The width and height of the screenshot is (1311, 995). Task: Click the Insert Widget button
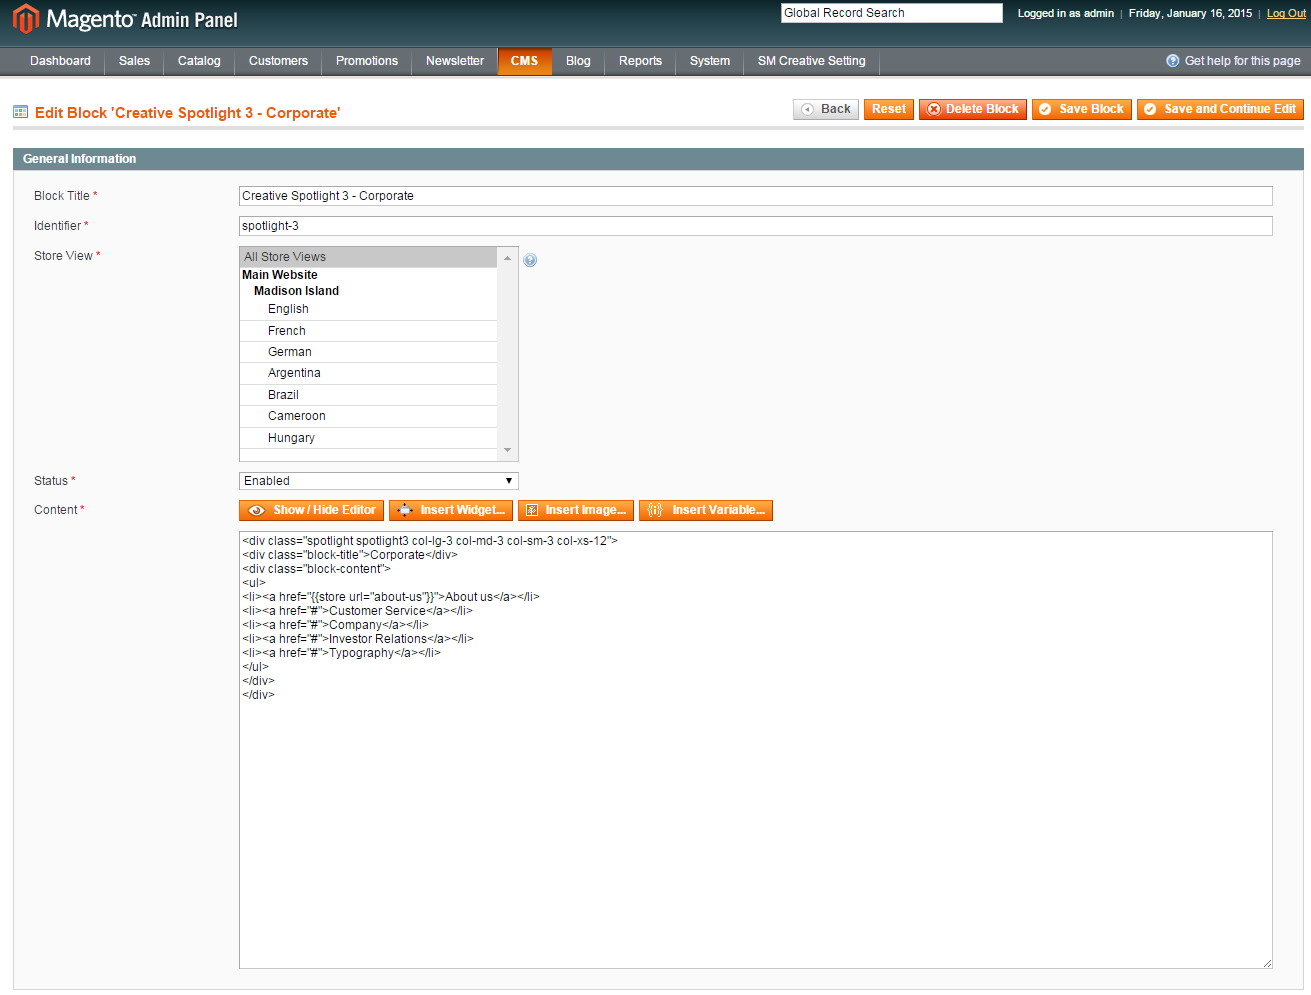451,510
